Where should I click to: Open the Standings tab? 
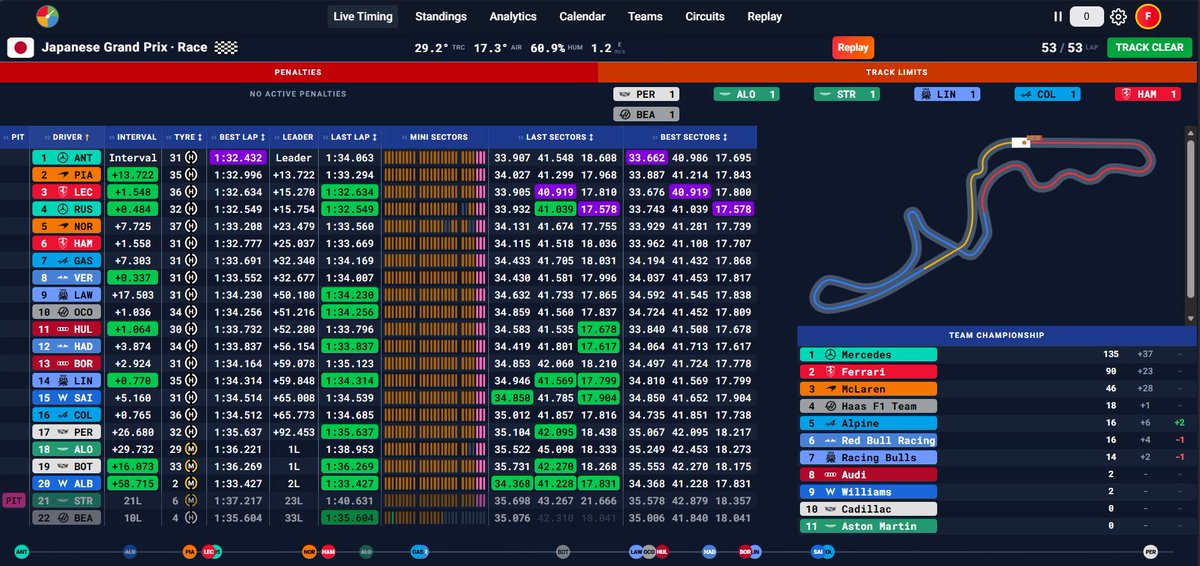click(441, 16)
